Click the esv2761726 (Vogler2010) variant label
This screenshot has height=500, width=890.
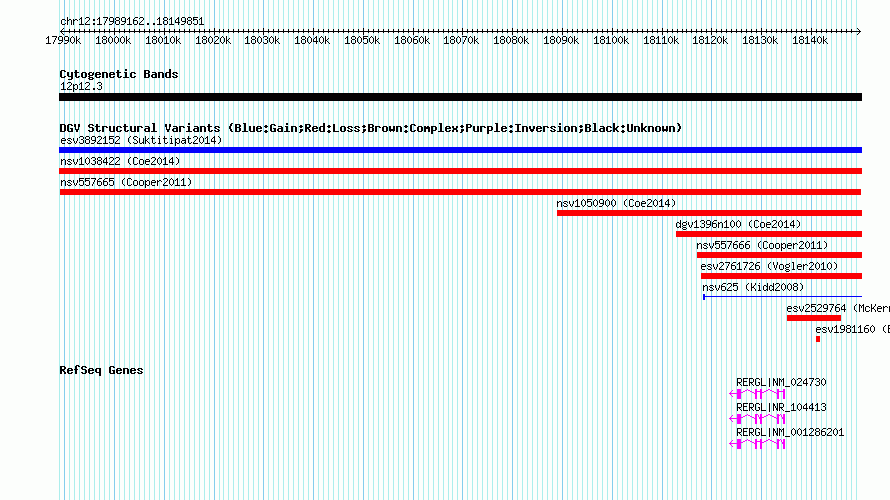[769, 266]
